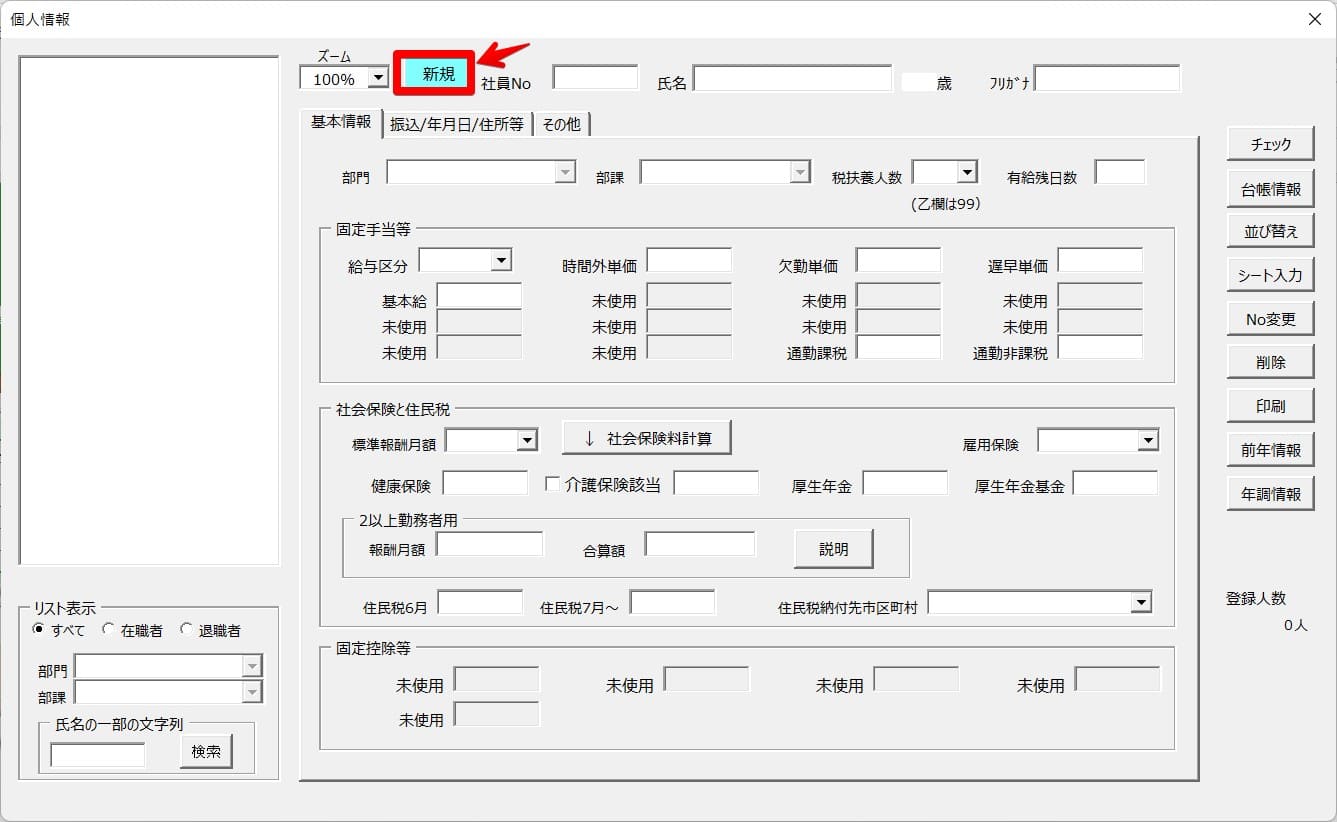Click the 厚生年金基金 input field
This screenshot has height=822, width=1337.
click(x=1115, y=483)
